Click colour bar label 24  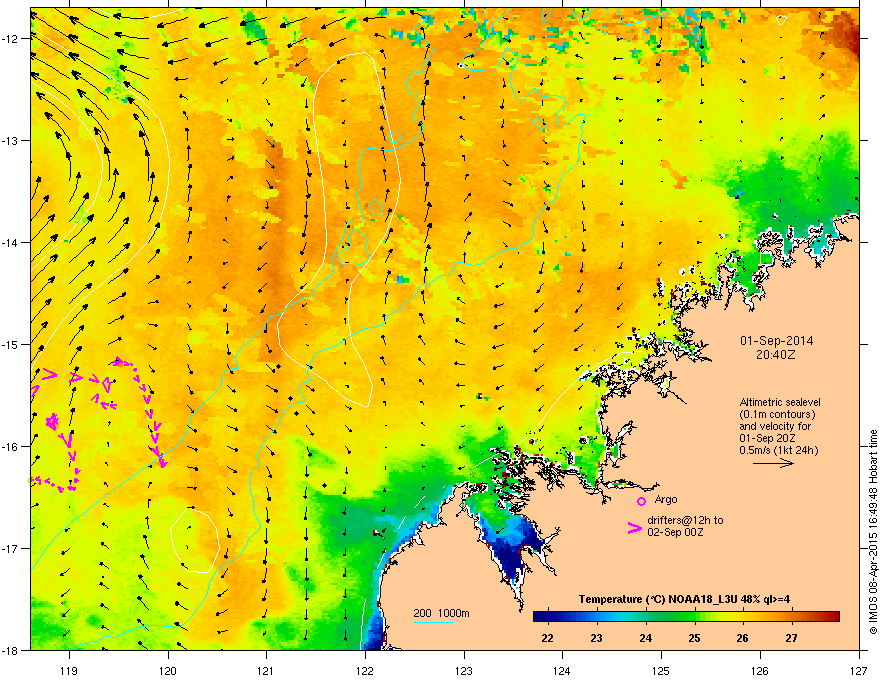click(645, 638)
